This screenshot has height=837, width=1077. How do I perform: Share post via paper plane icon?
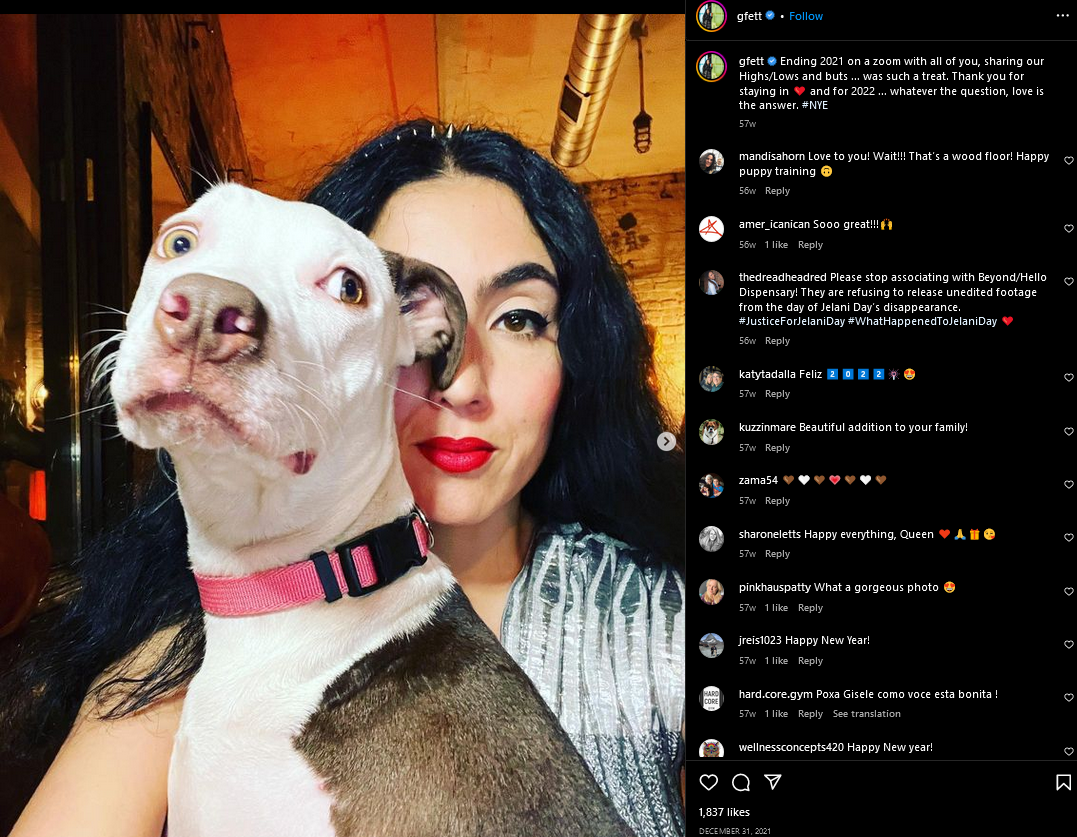(773, 782)
